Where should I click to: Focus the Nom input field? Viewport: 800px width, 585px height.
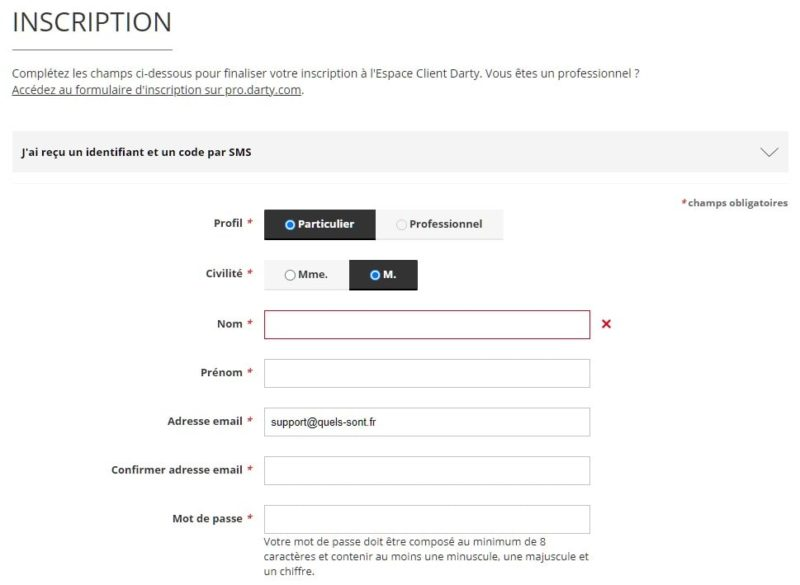tap(427, 325)
